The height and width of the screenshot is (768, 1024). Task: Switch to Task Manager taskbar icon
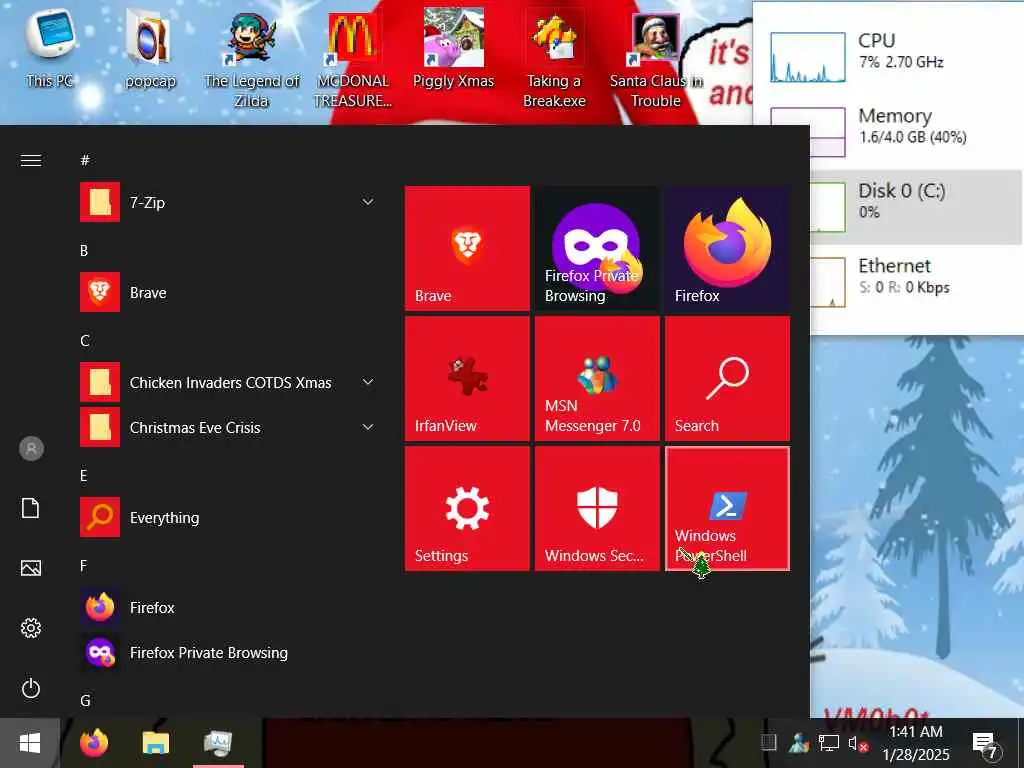pos(218,743)
